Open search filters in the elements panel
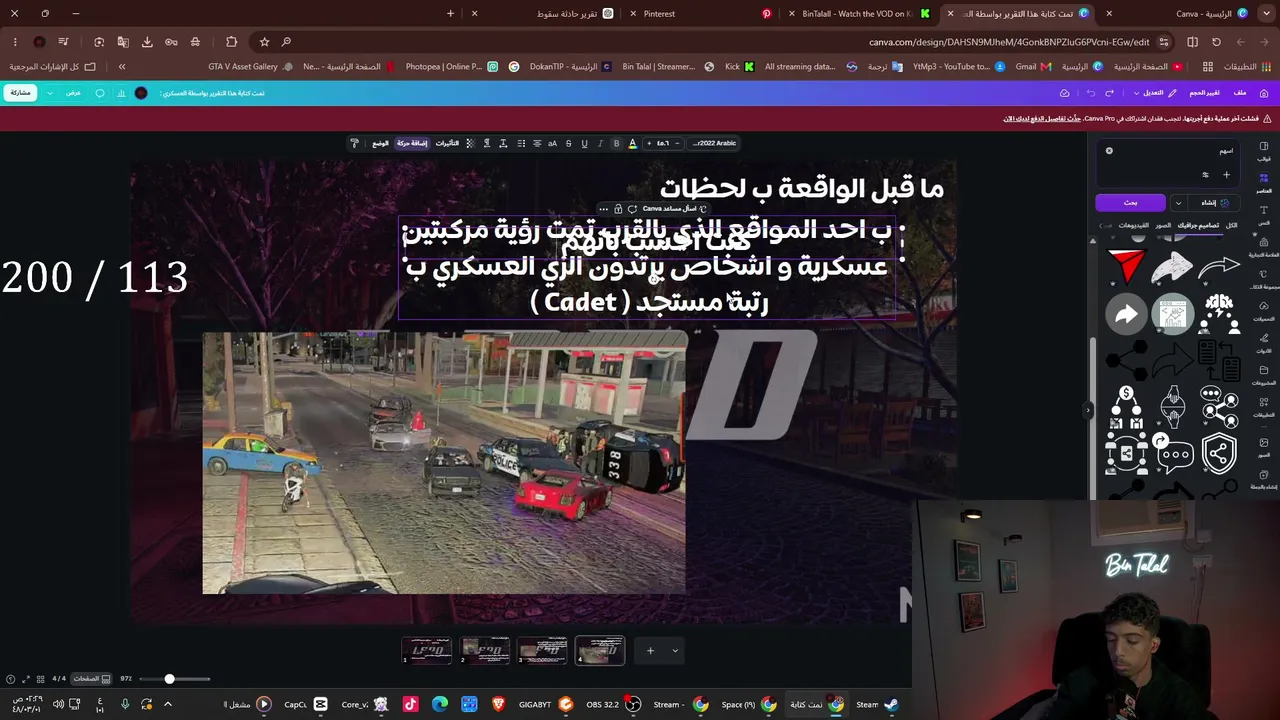The height and width of the screenshot is (720, 1280). [1205, 175]
